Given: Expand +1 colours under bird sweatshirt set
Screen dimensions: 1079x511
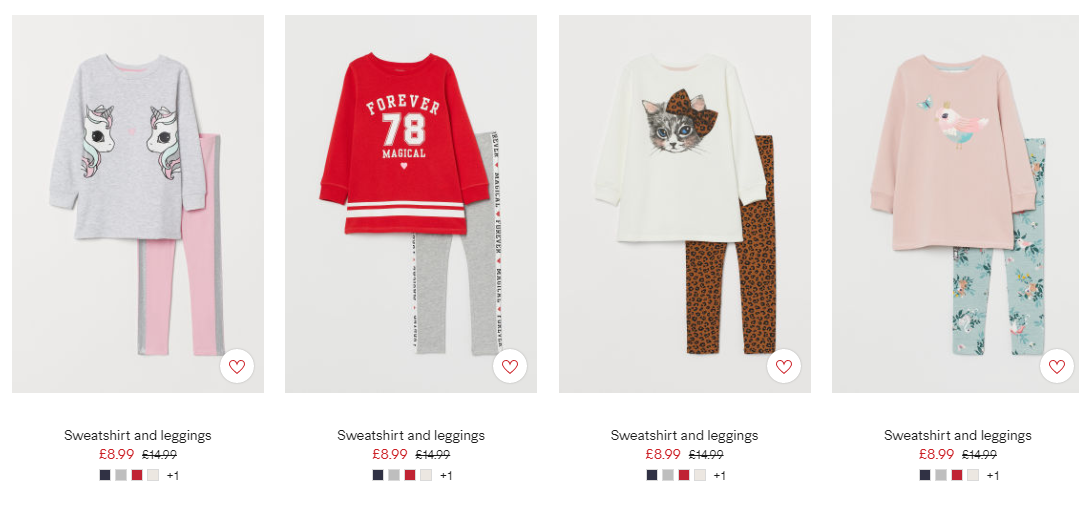Looking at the screenshot, I should pos(993,475).
